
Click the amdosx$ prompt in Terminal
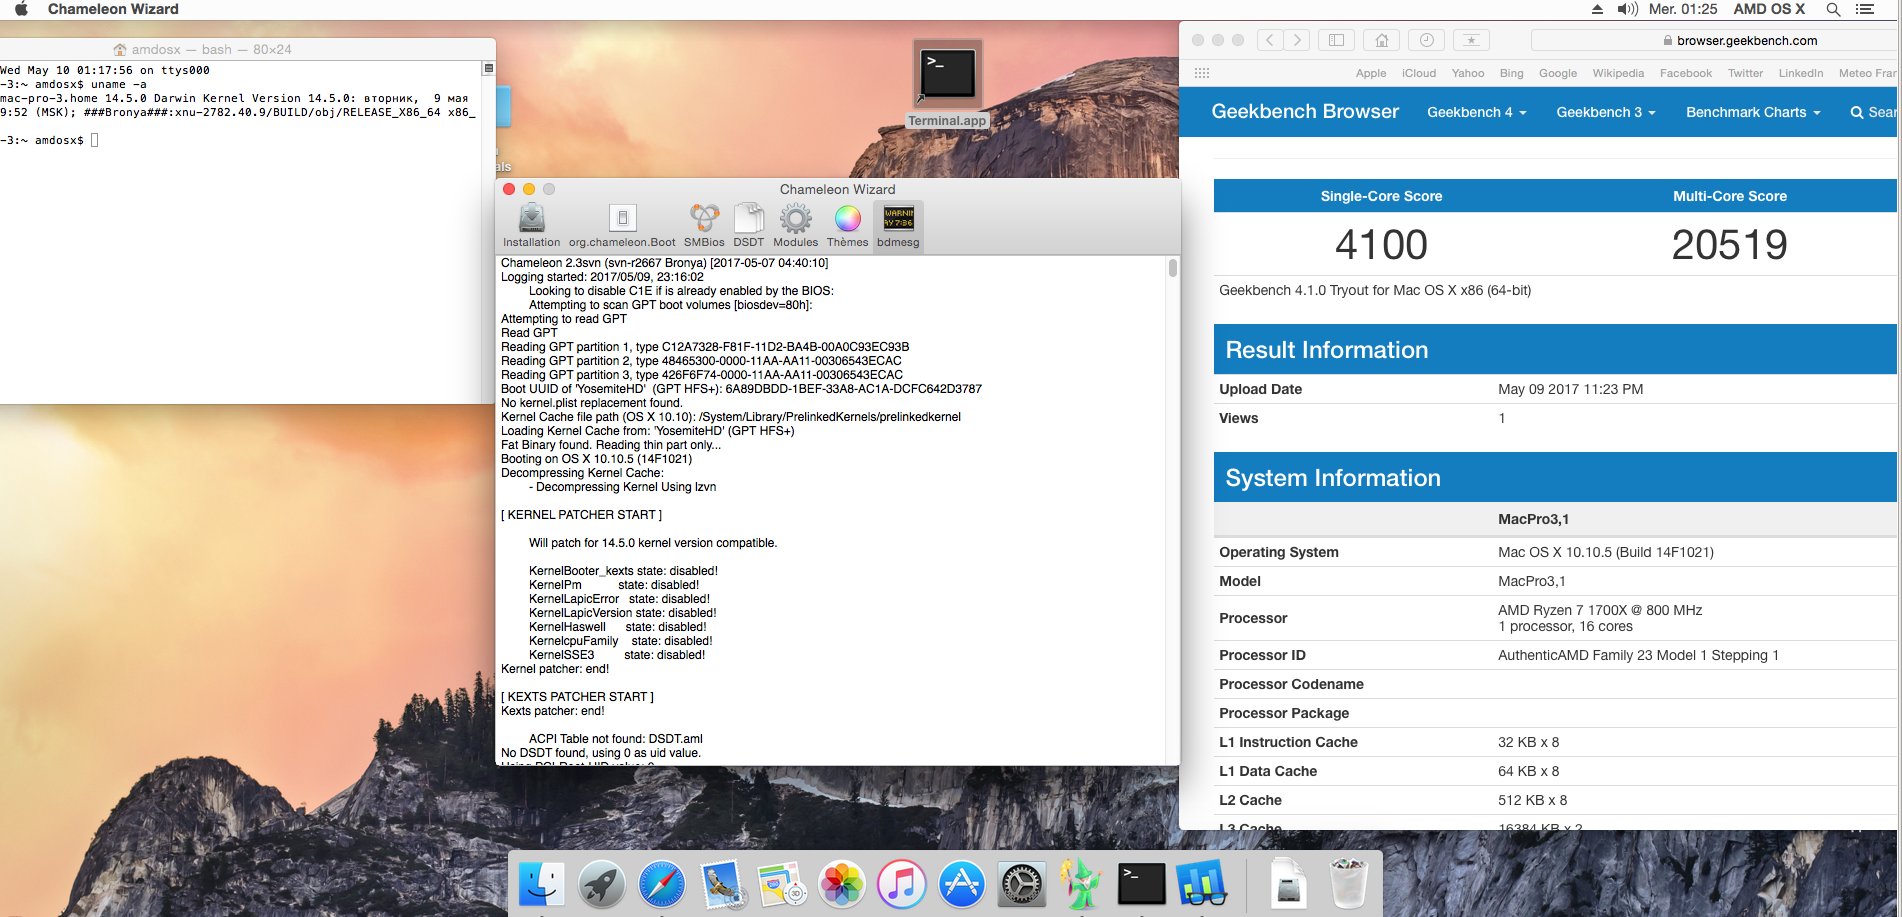(x=59, y=141)
